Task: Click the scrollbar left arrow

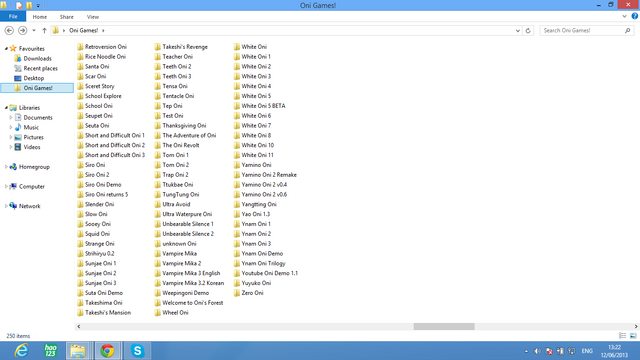Action: (79, 327)
